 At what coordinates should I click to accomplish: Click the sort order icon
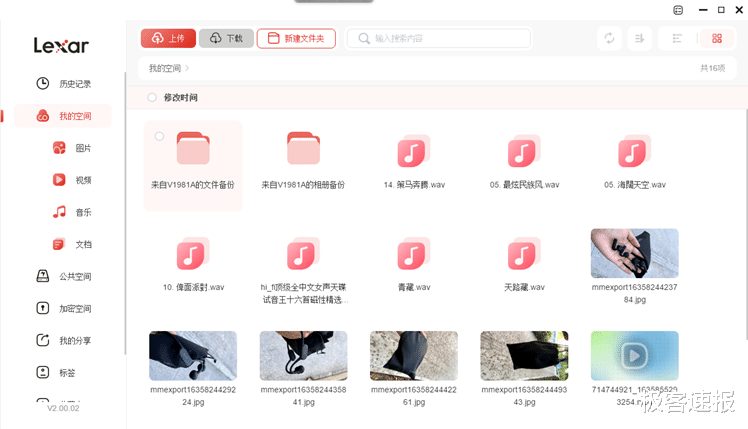tap(639, 38)
